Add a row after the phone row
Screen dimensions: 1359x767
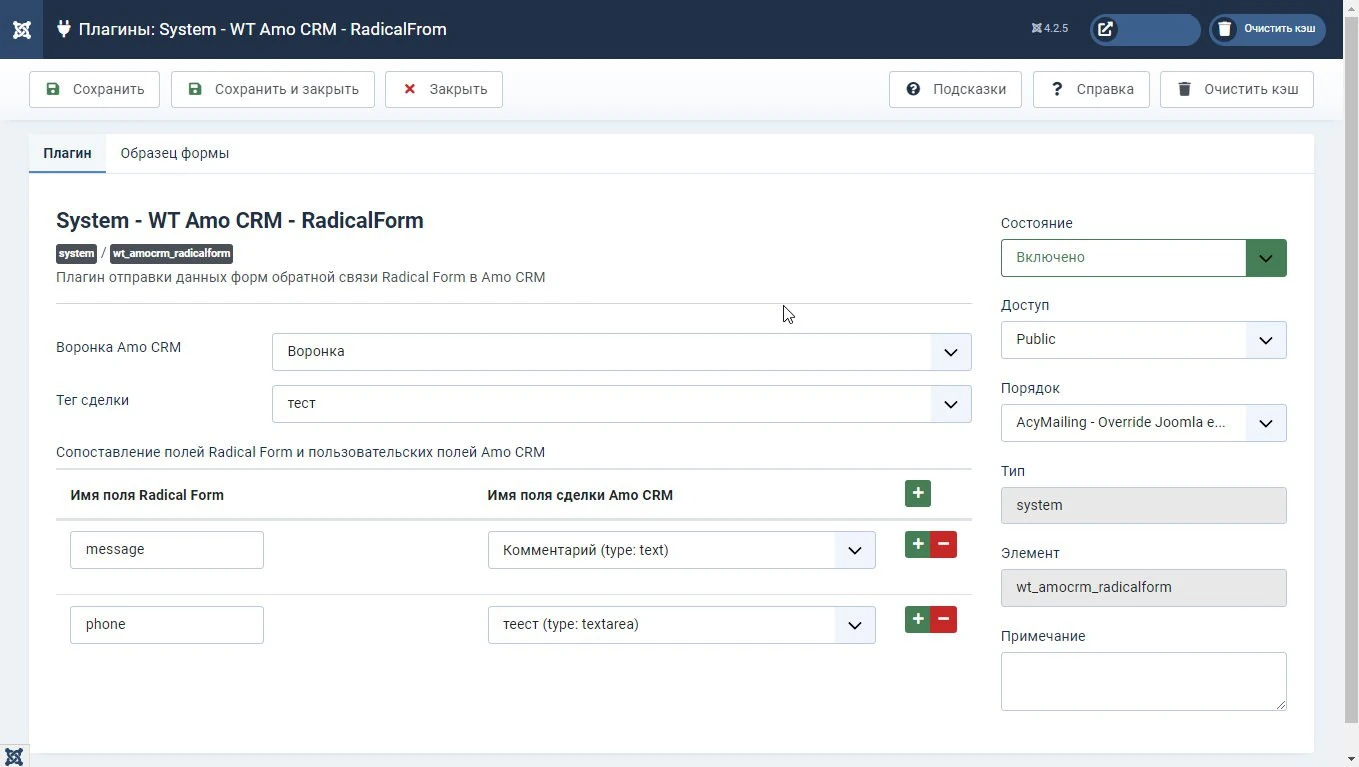[917, 619]
